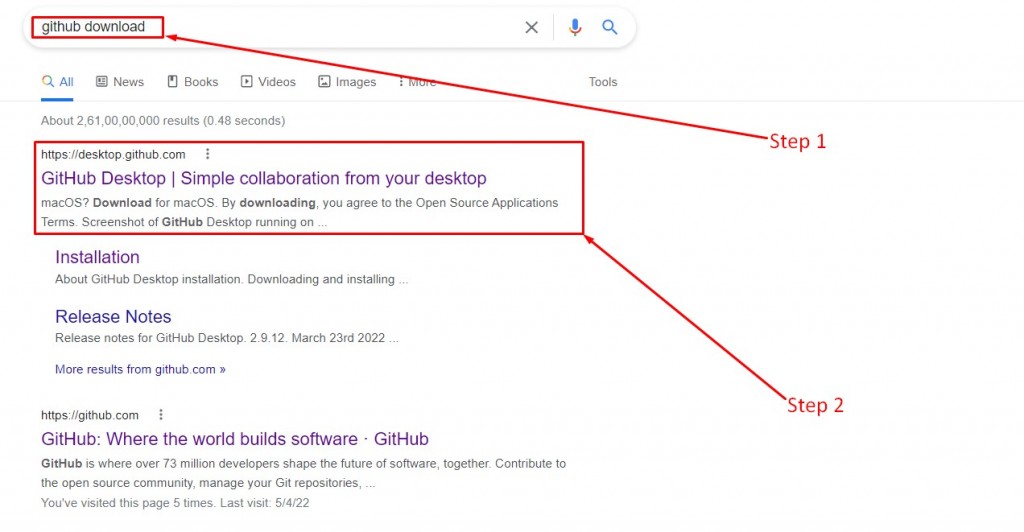The height and width of the screenshot is (532, 1024).
Task: Start voice search with the microphone icon
Action: (575, 27)
